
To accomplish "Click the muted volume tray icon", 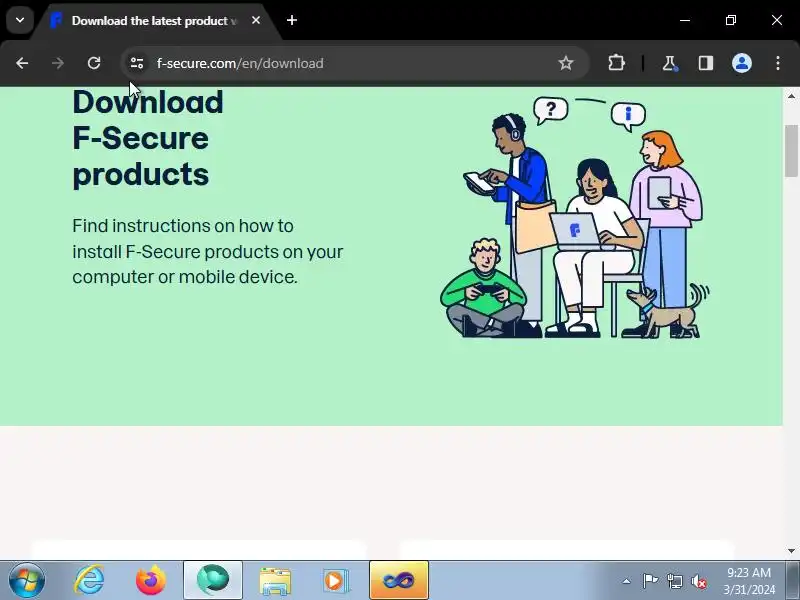I will (x=698, y=581).
